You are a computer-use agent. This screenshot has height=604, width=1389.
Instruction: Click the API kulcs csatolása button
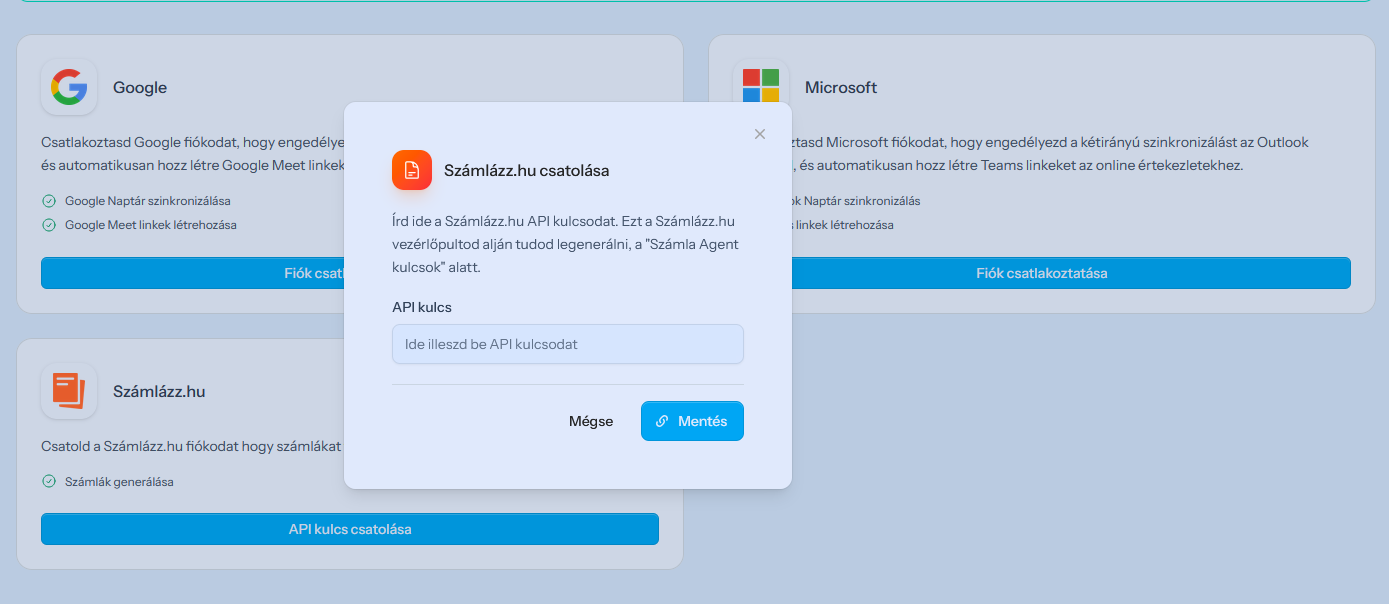click(350, 529)
